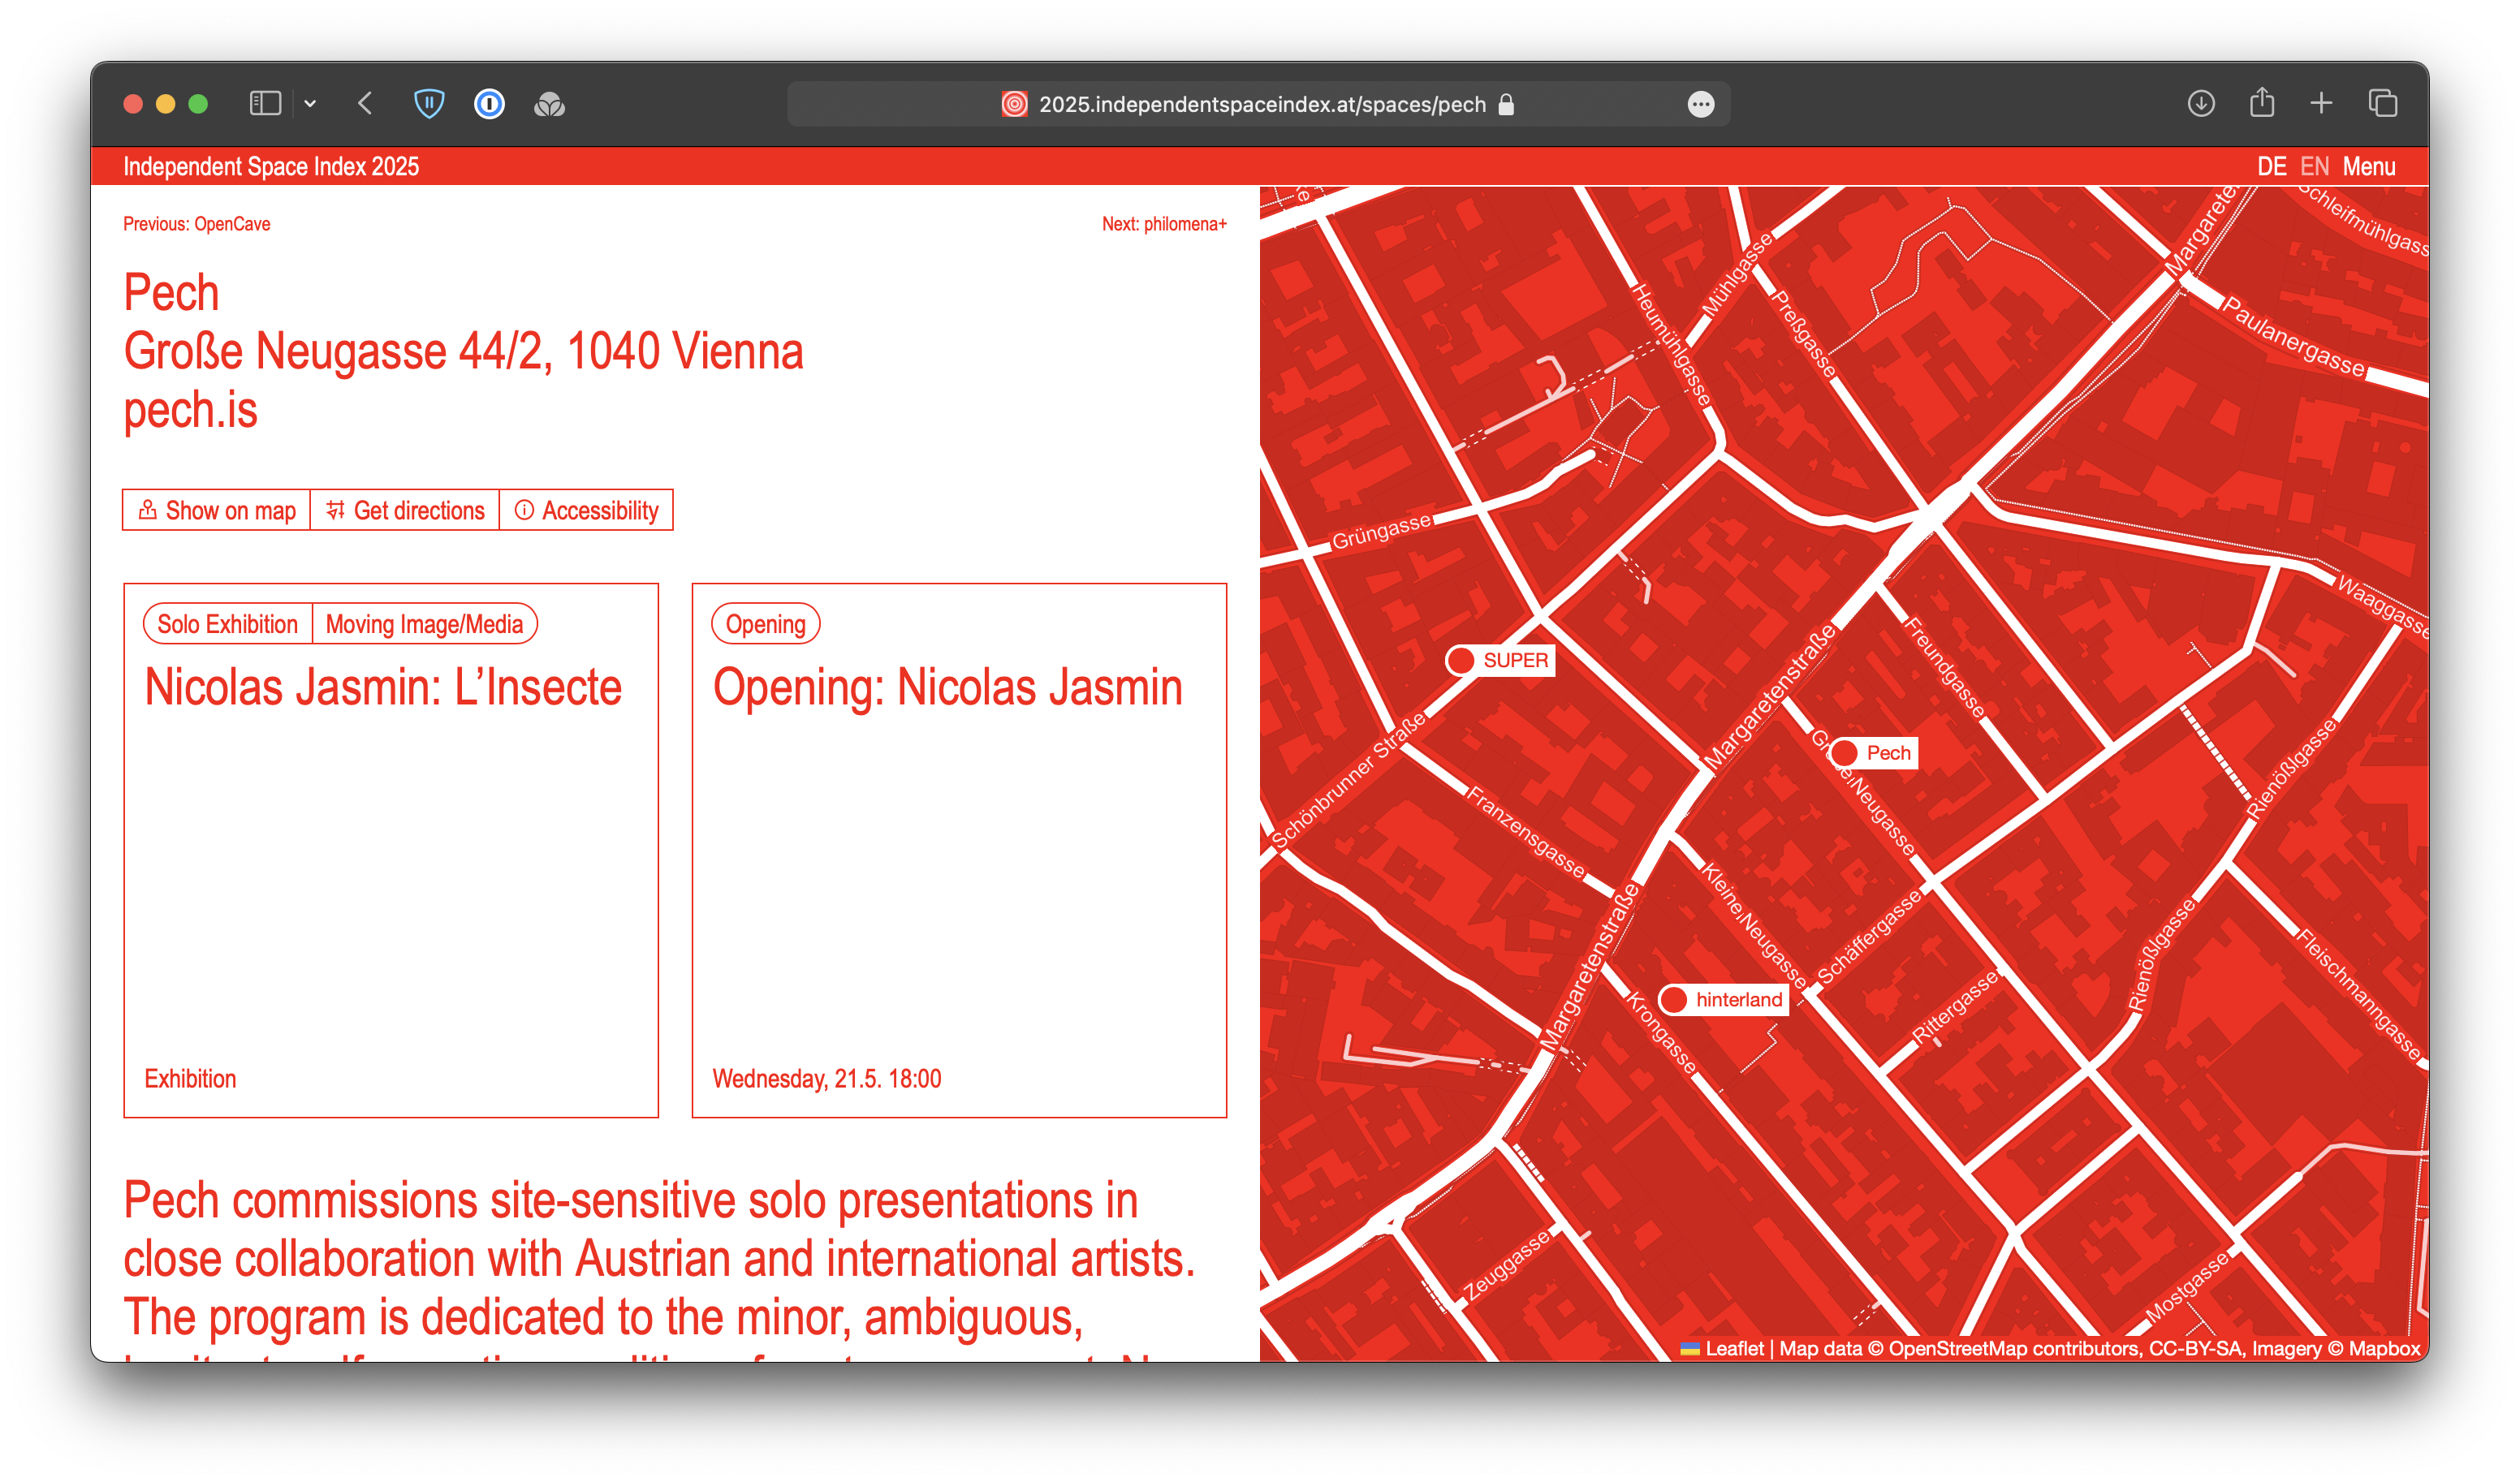Expand the Accessibility info section

point(586,511)
